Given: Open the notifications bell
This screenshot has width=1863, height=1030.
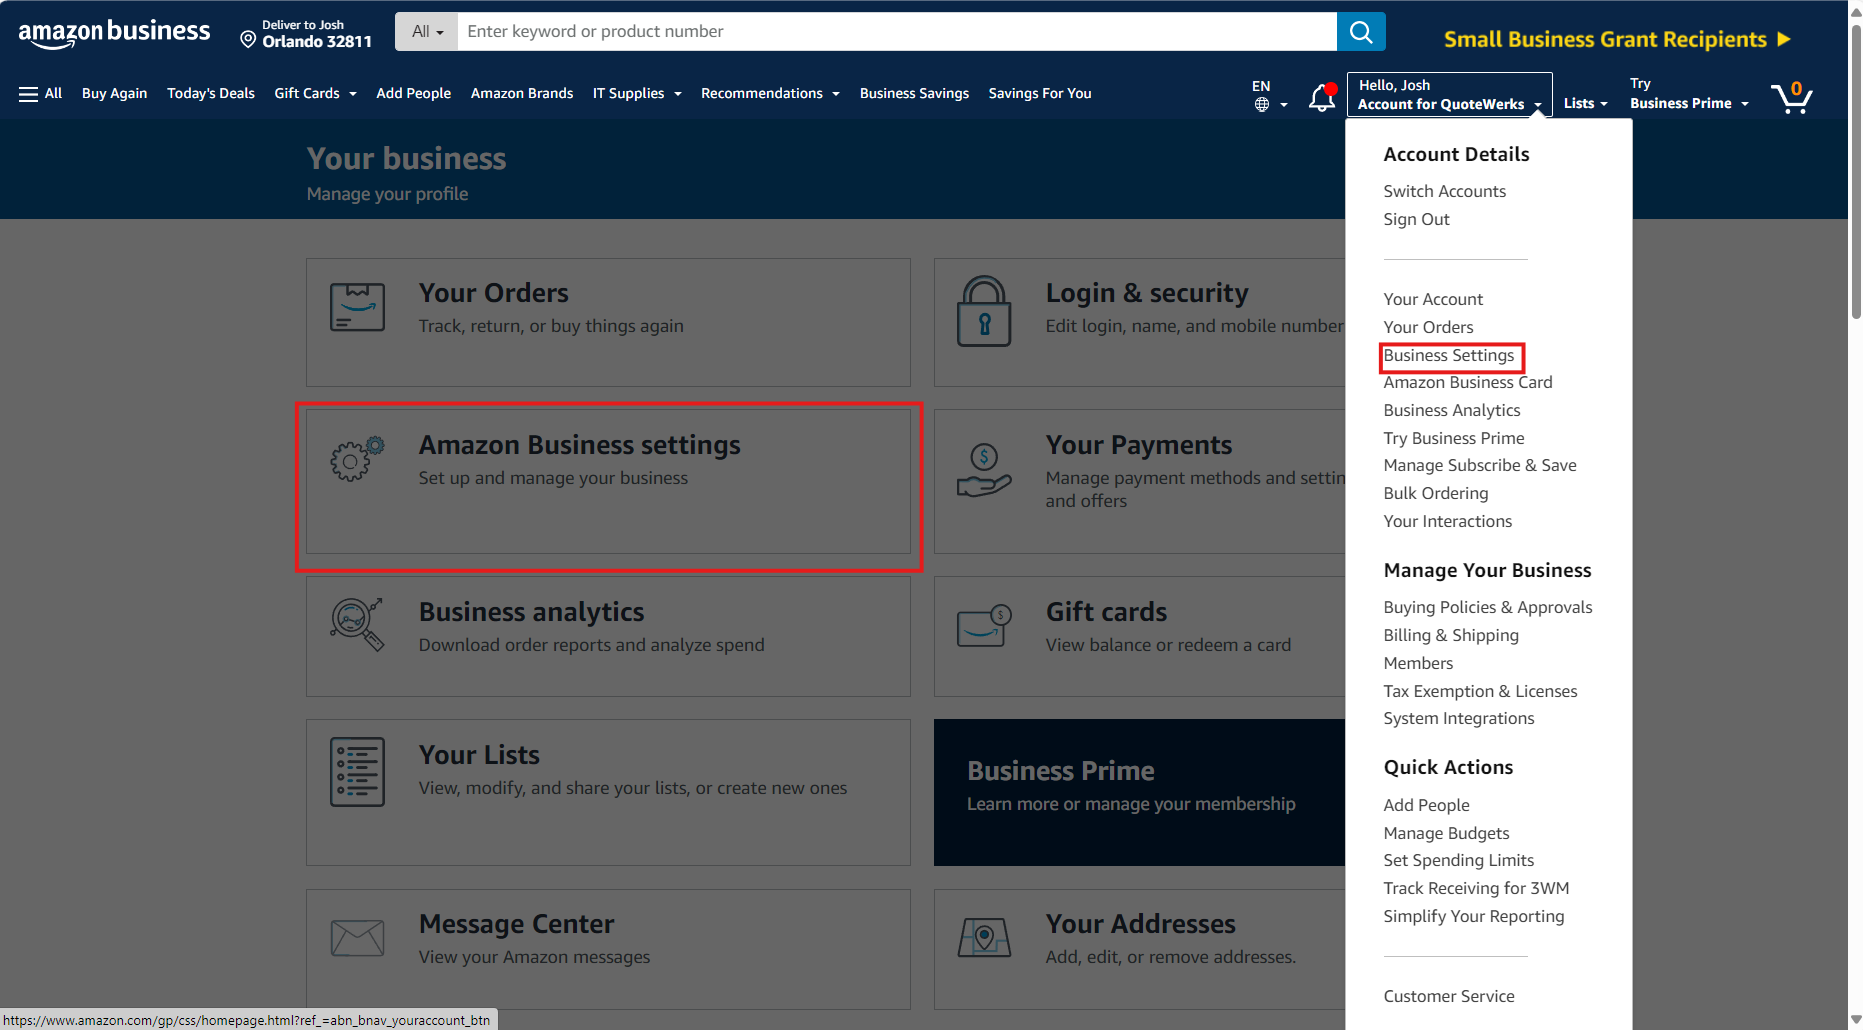Looking at the screenshot, I should point(1322,96).
